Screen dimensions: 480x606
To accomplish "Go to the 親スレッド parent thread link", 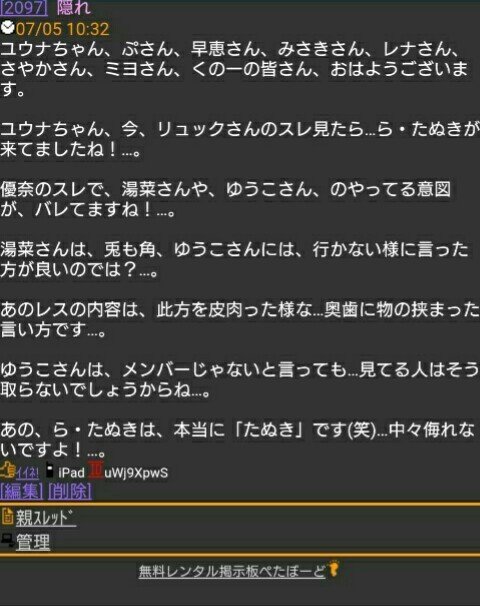I will point(46,518).
